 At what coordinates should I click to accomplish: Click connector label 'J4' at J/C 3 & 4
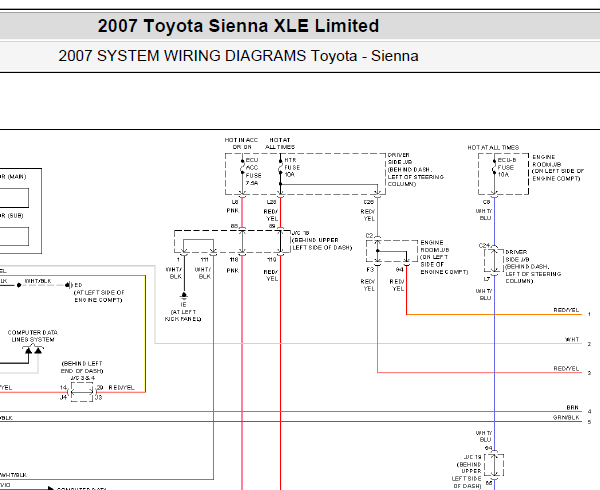click(63, 398)
